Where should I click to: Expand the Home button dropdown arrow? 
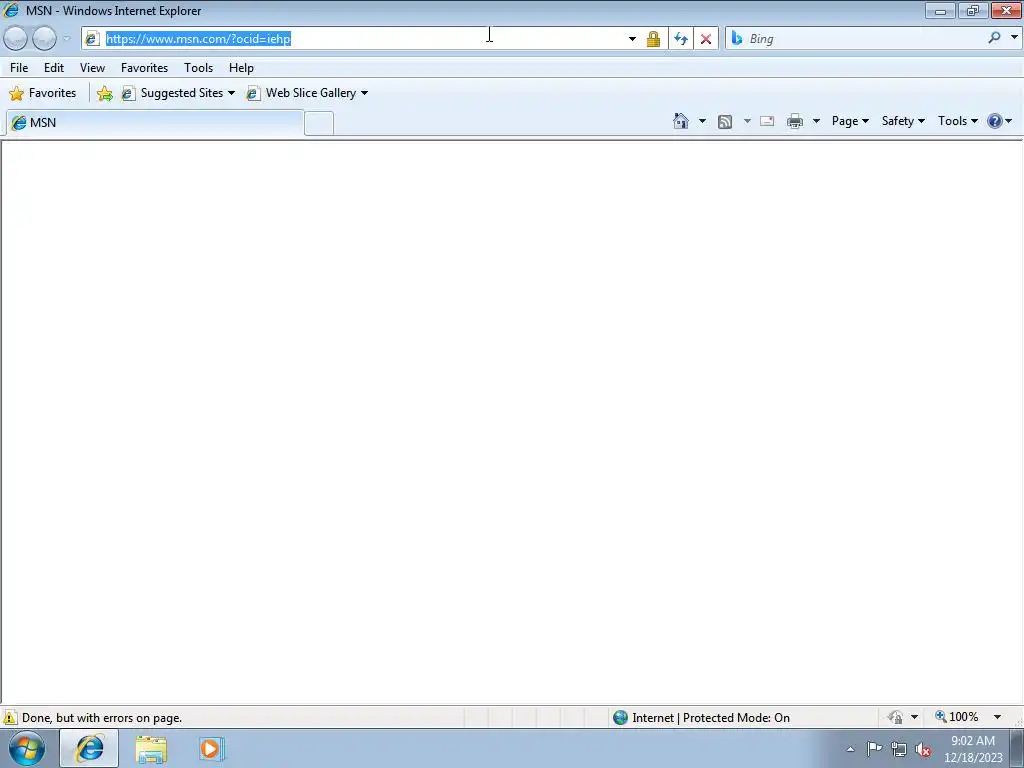[x=702, y=121]
